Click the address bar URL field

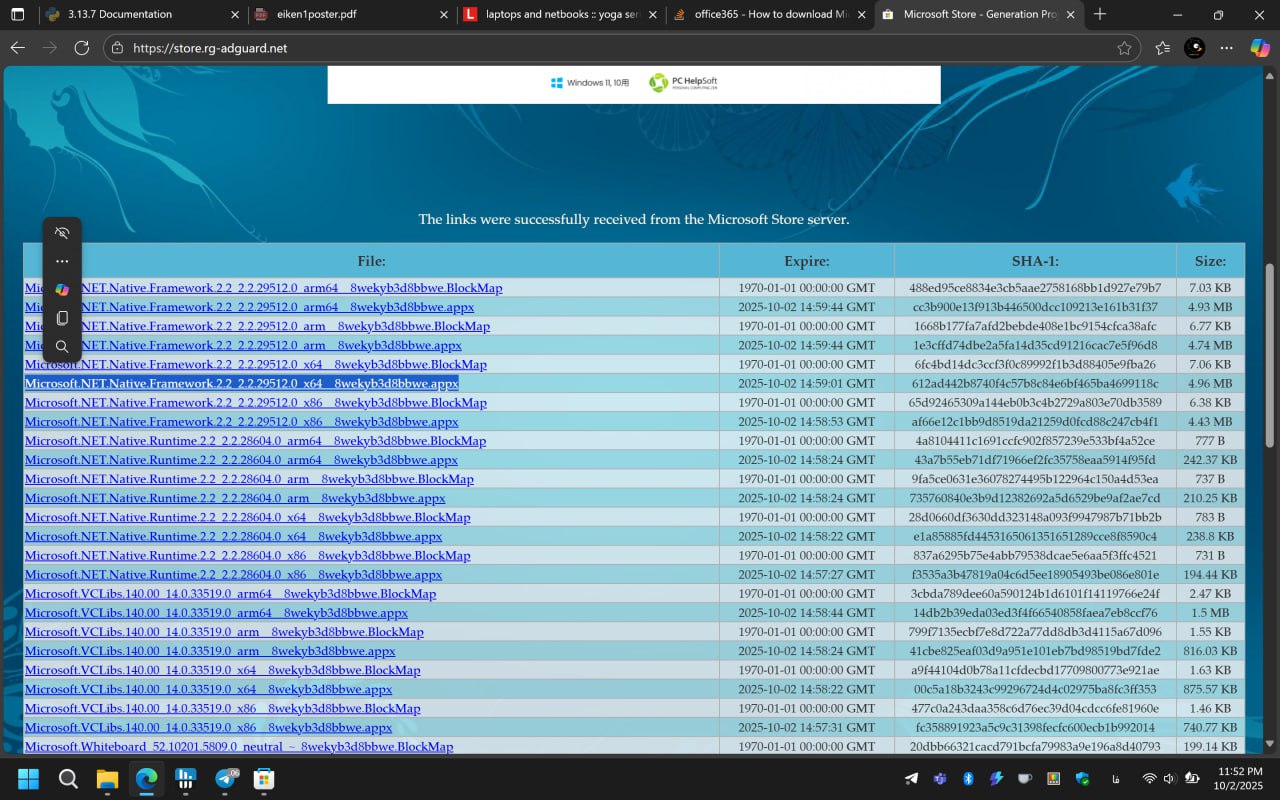(x=600, y=48)
